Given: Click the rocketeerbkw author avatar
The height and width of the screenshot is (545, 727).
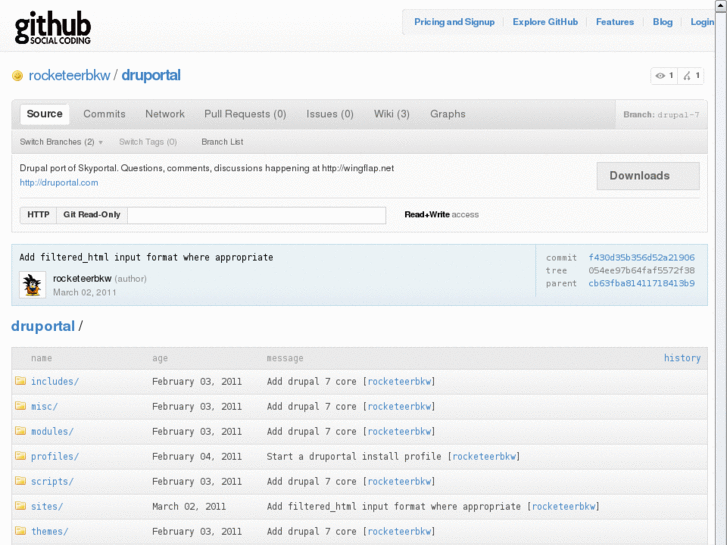Looking at the screenshot, I should coord(32,285).
